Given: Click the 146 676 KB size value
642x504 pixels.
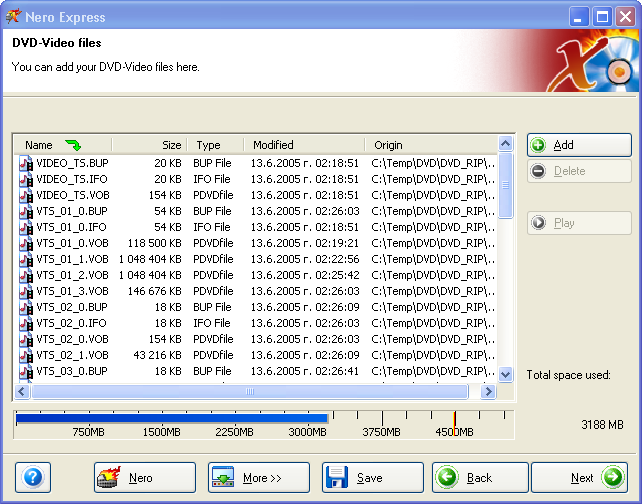Looking at the screenshot, I should click(x=154, y=291).
